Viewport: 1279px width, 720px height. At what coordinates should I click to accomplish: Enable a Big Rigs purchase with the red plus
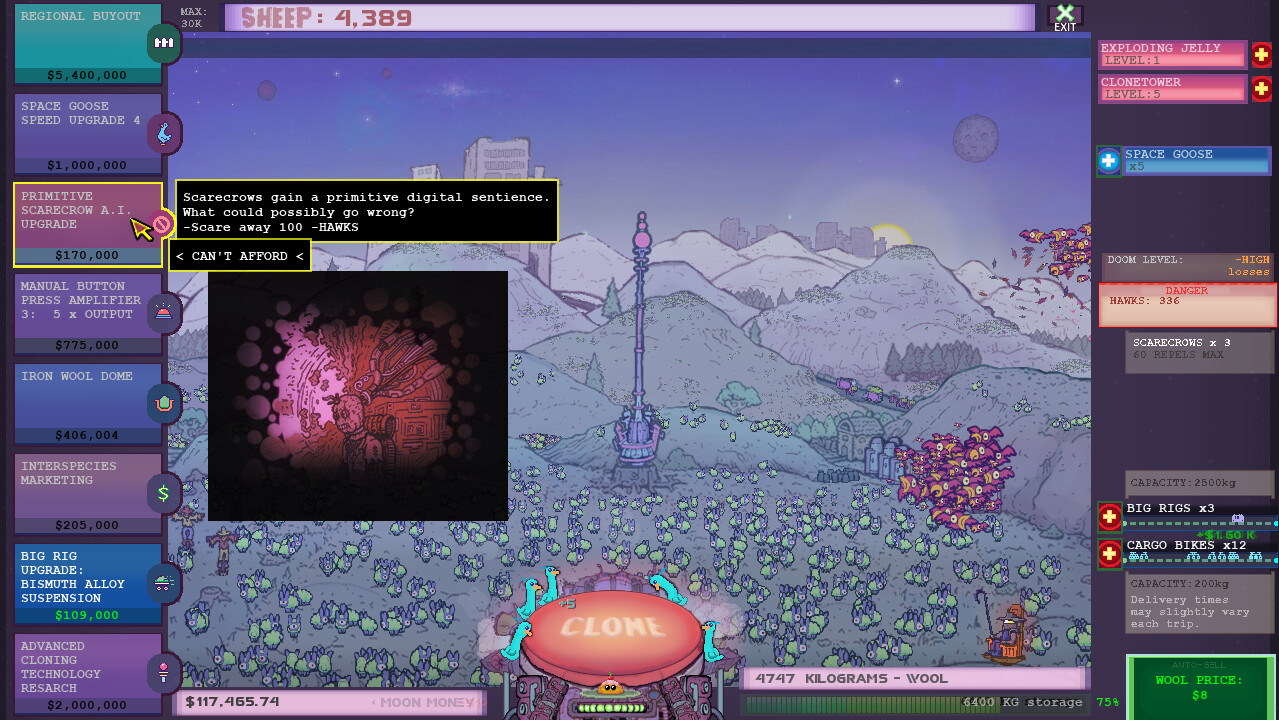tap(1108, 518)
